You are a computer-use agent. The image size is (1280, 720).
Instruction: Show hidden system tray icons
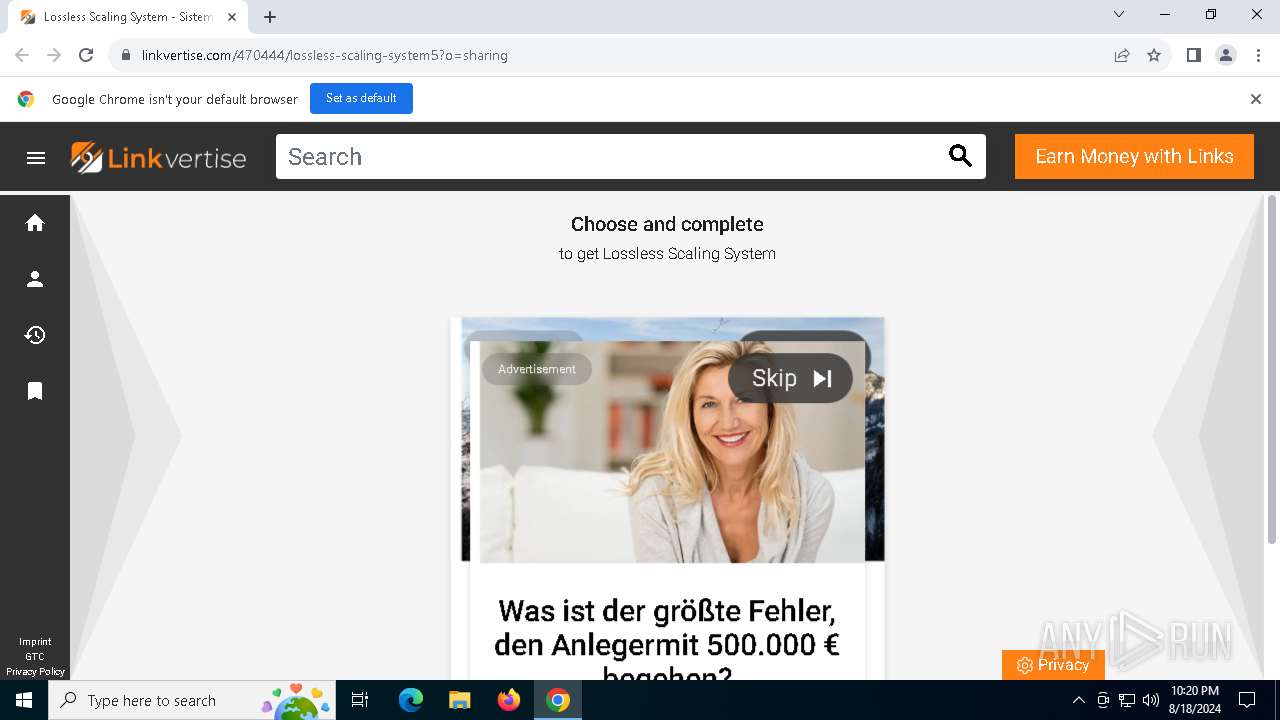click(x=1078, y=700)
